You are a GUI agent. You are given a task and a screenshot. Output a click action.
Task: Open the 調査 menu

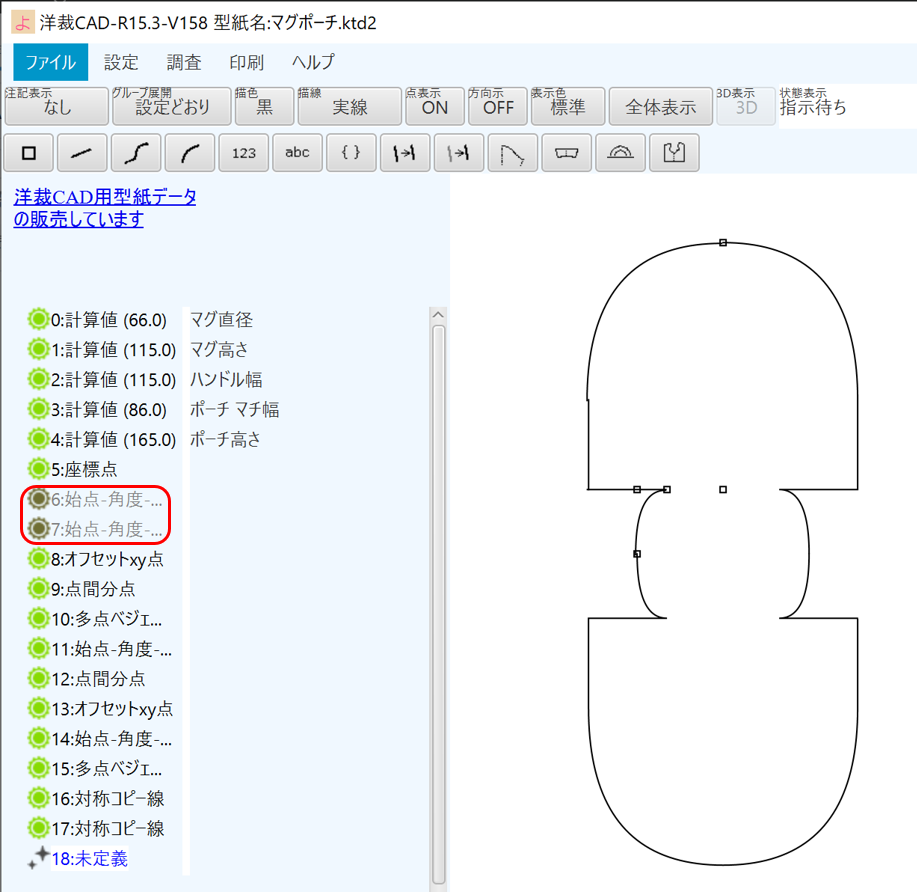(x=184, y=61)
